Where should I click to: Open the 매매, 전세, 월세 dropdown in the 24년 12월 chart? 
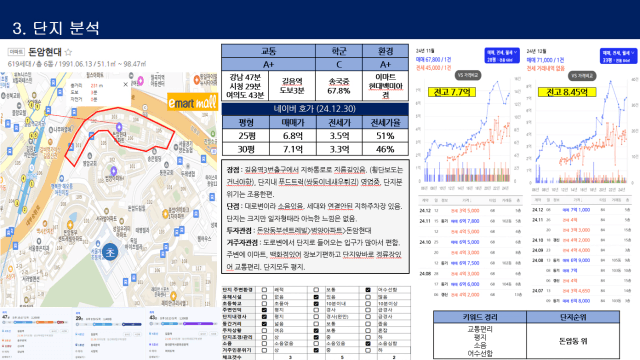[x=618, y=56]
